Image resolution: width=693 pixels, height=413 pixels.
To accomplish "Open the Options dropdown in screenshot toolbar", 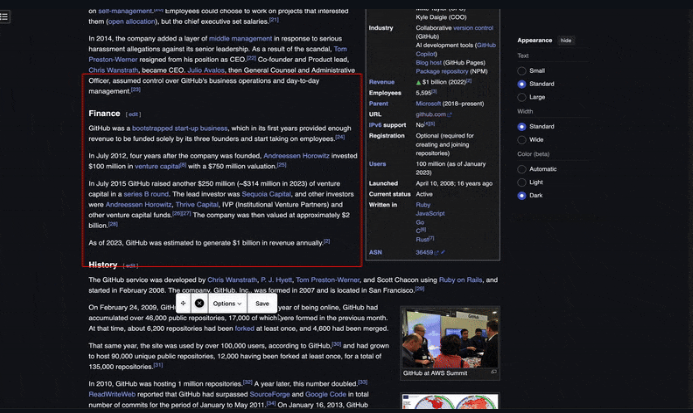I will coord(227,303).
